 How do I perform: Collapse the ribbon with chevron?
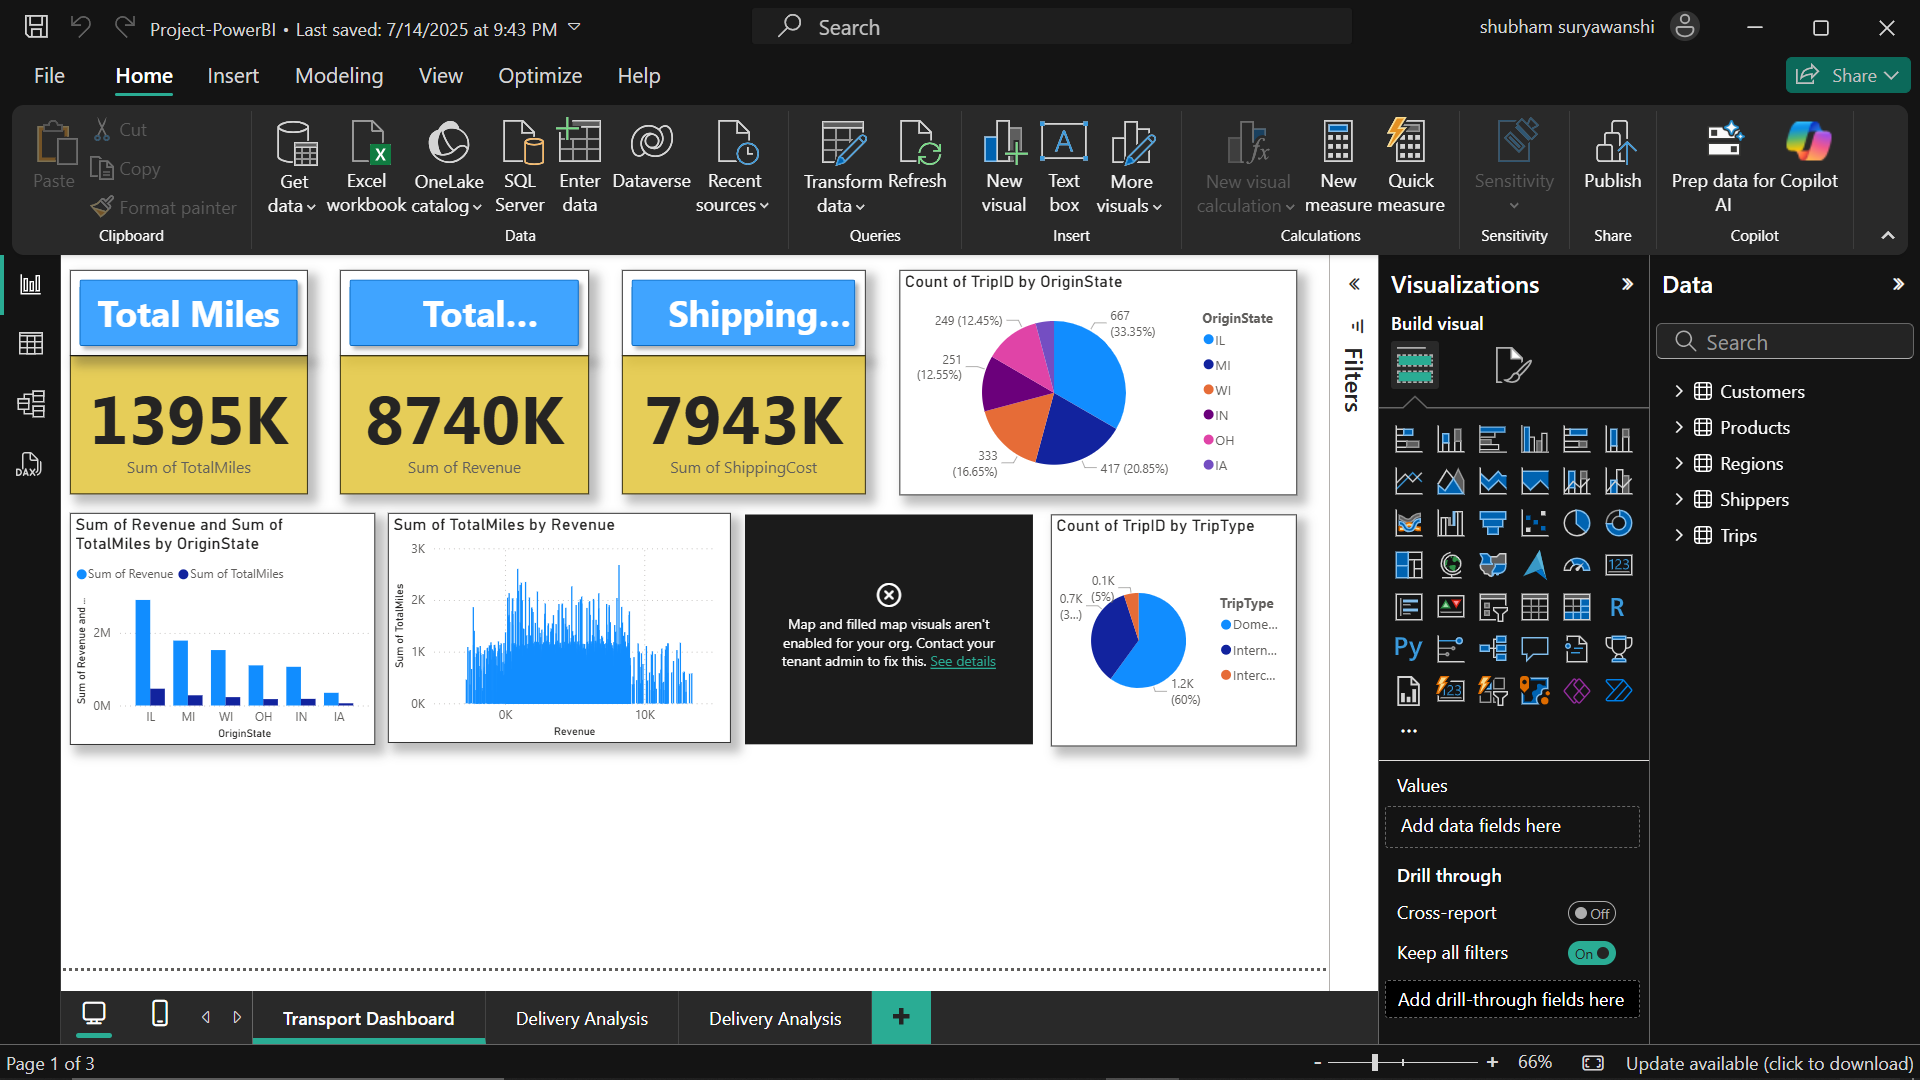click(1888, 235)
